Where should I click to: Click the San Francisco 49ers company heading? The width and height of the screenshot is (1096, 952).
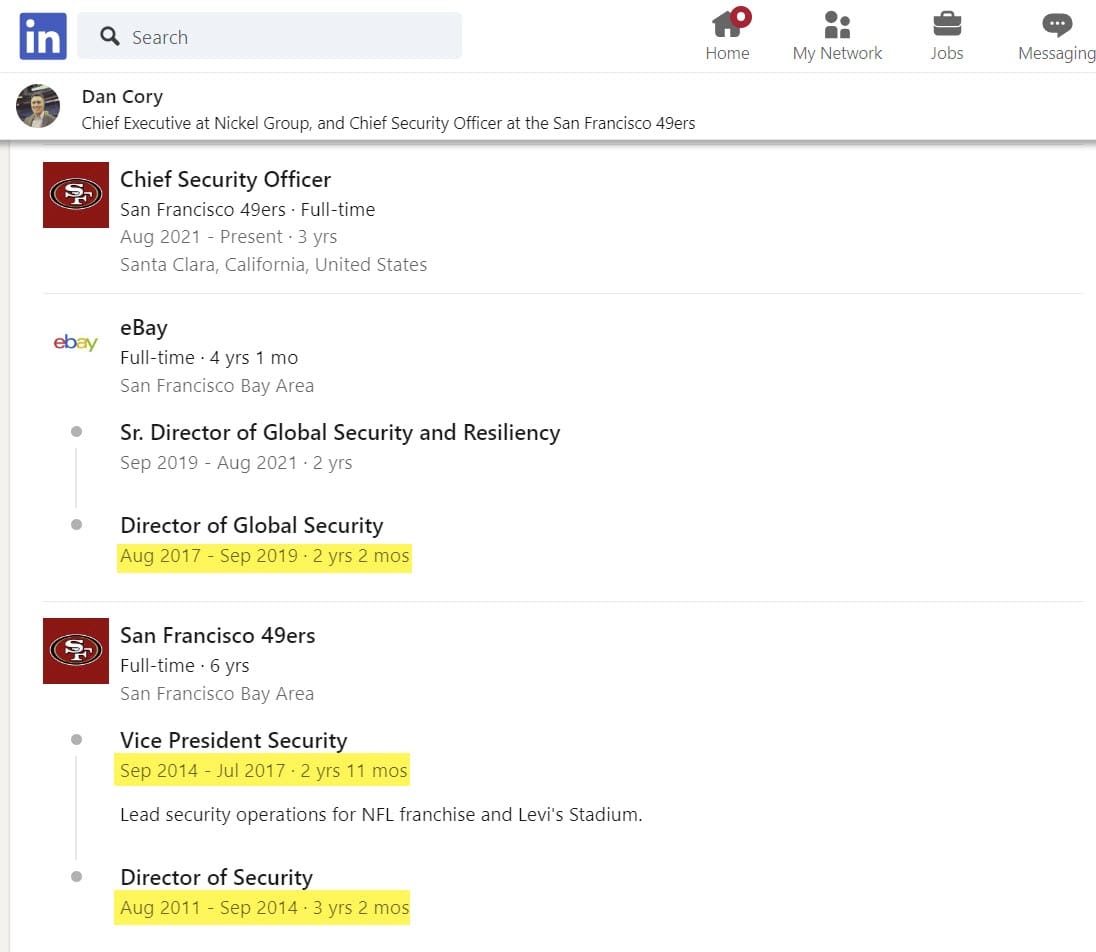[217, 635]
